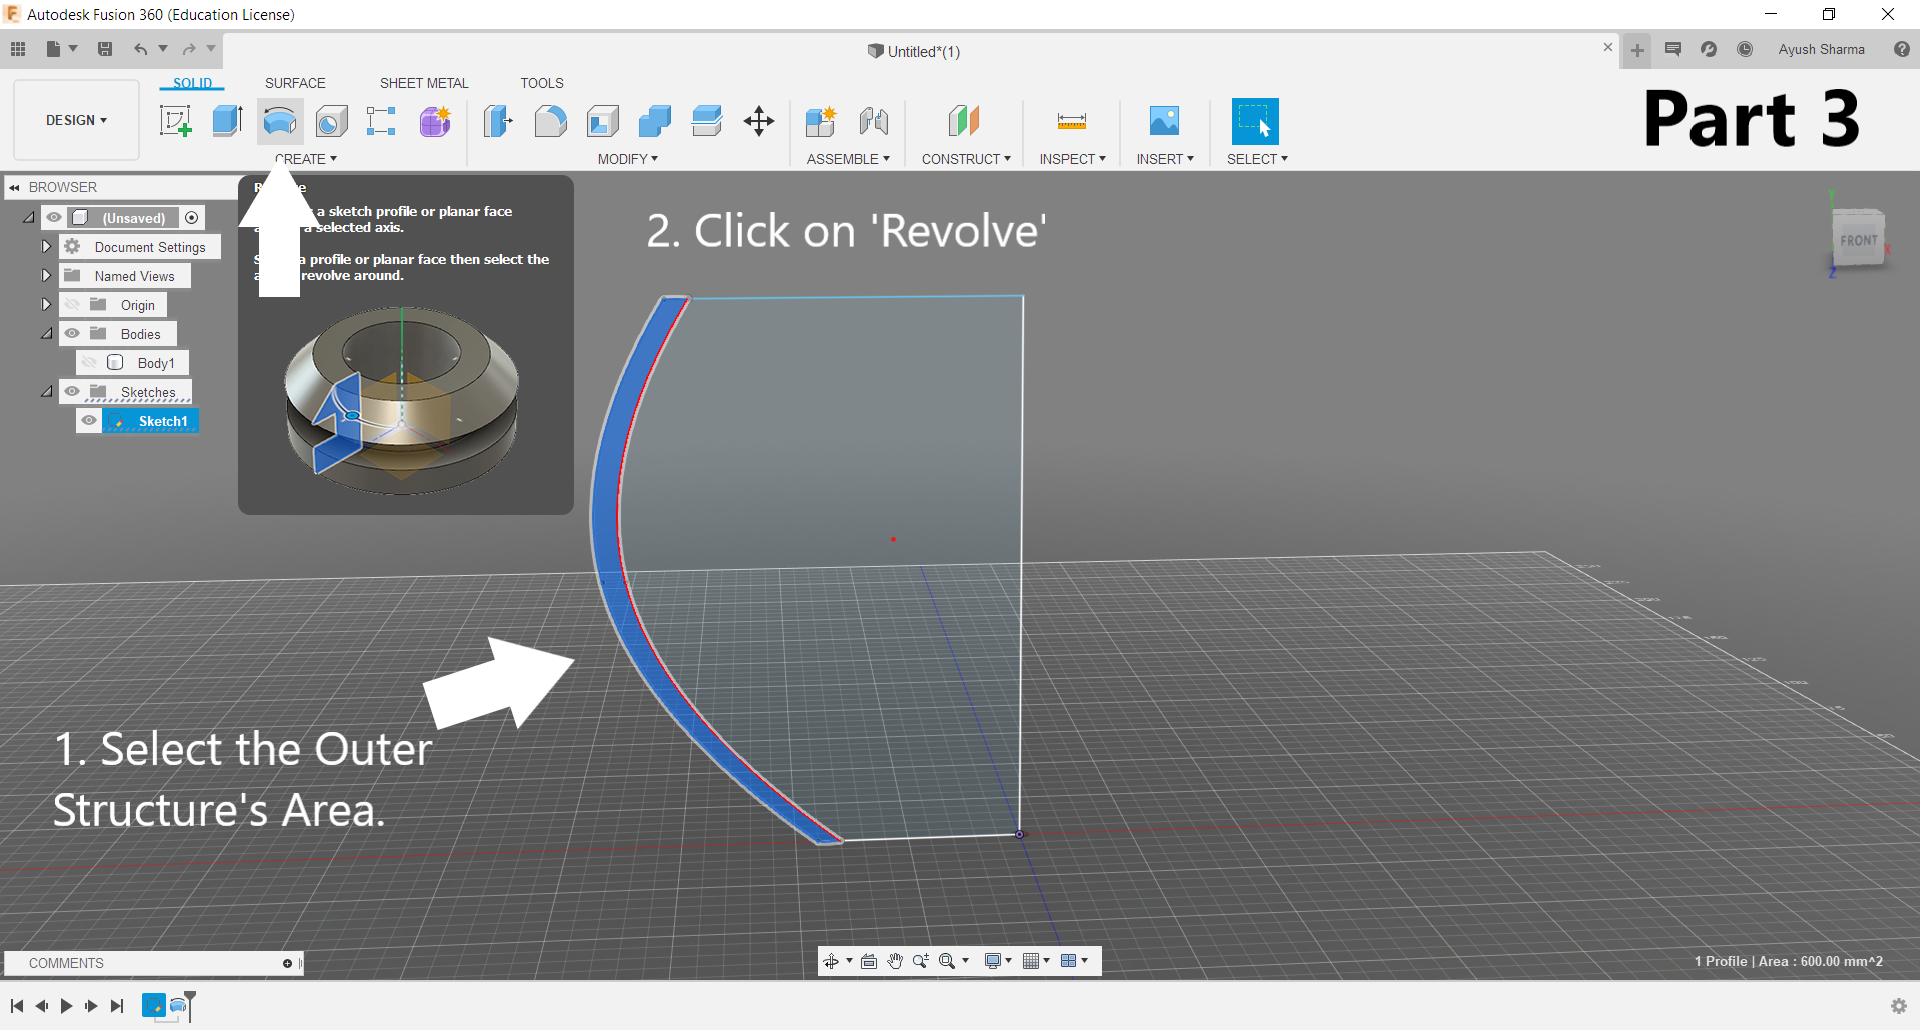Expand the Comments panel toggle

tap(287, 964)
